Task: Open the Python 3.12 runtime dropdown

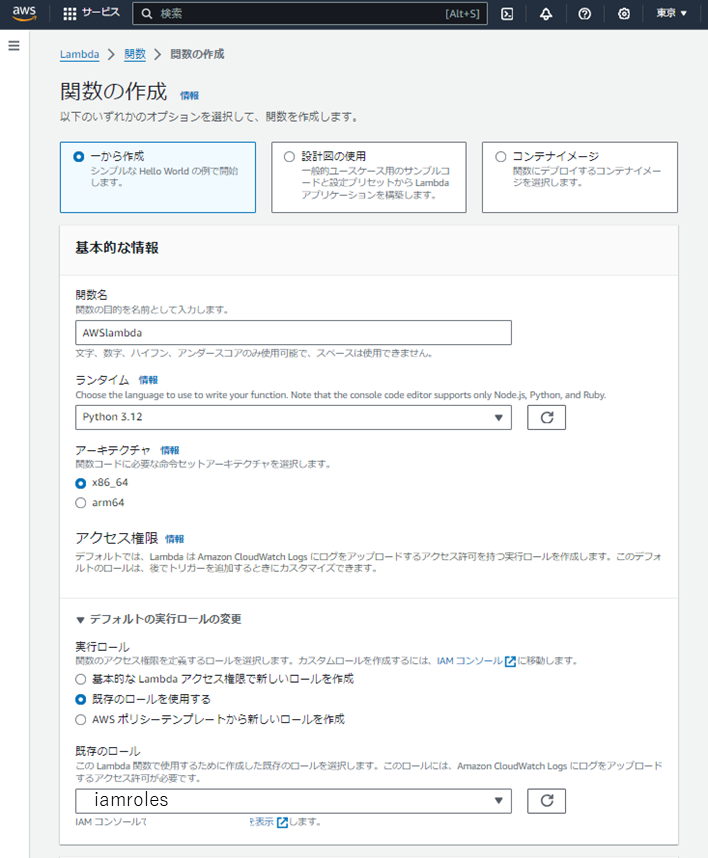Action: 293,418
